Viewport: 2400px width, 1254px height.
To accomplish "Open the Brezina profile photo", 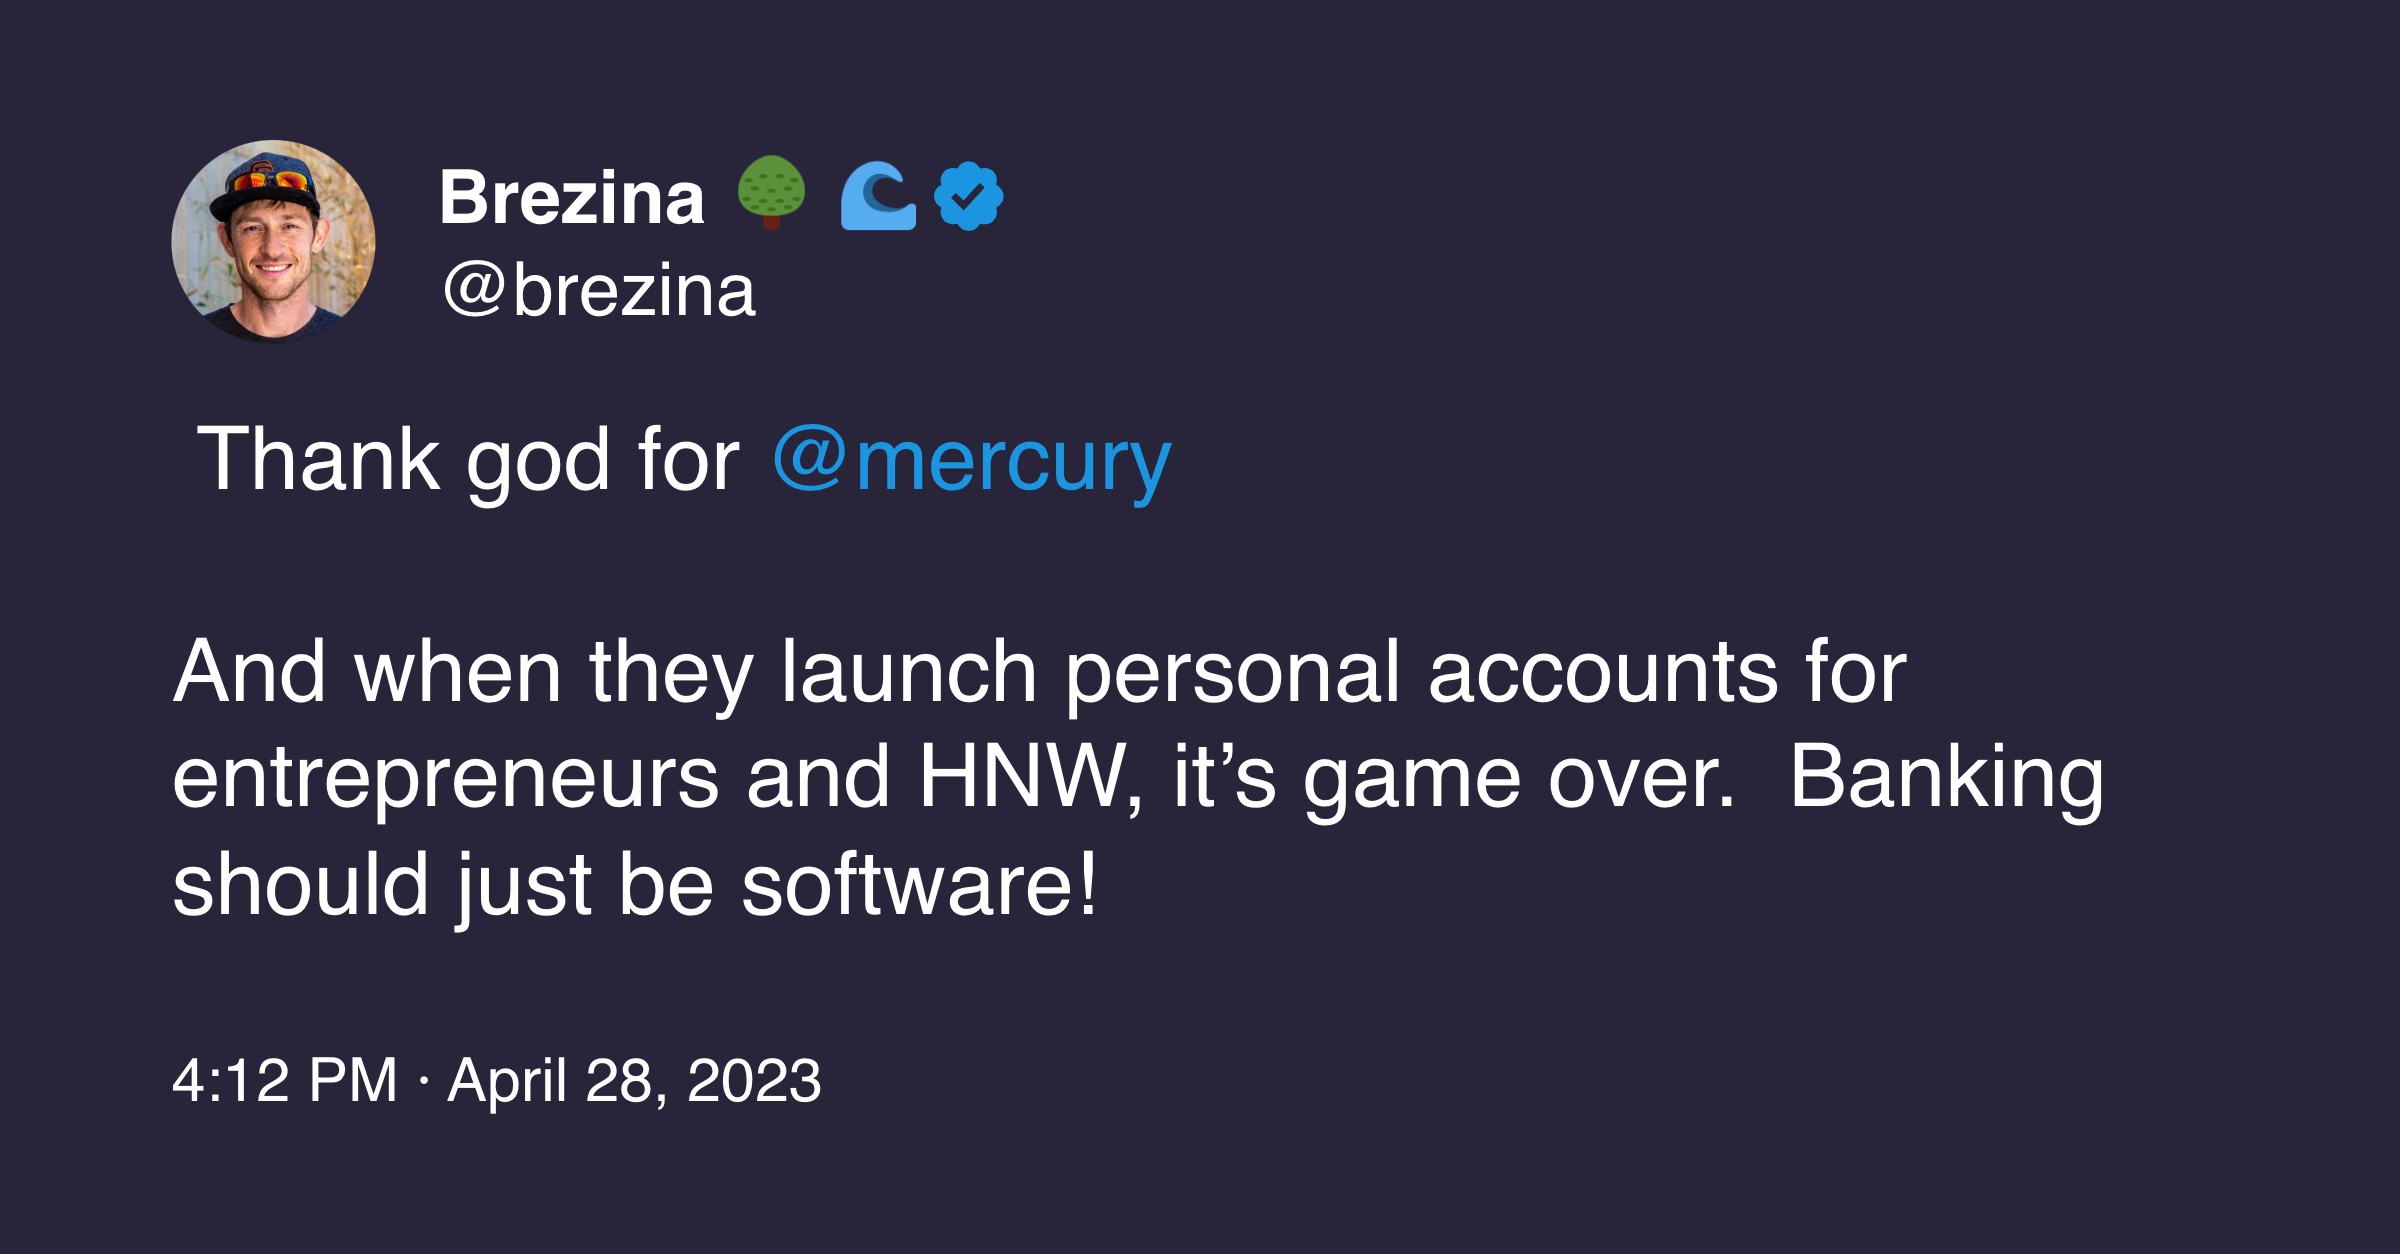I will (x=273, y=241).
